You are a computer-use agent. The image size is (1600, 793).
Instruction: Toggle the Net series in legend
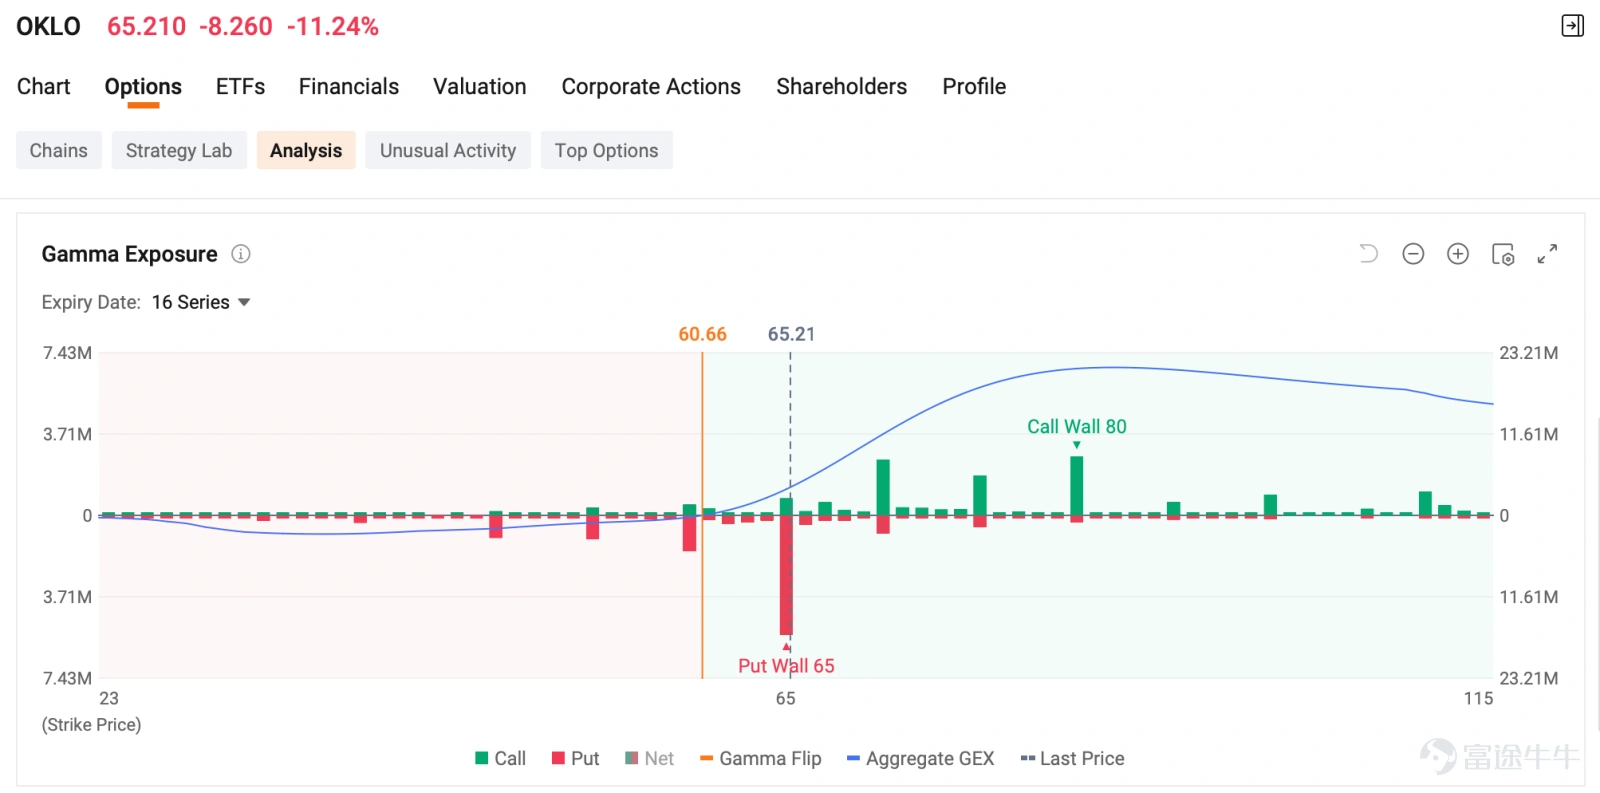pos(649,758)
